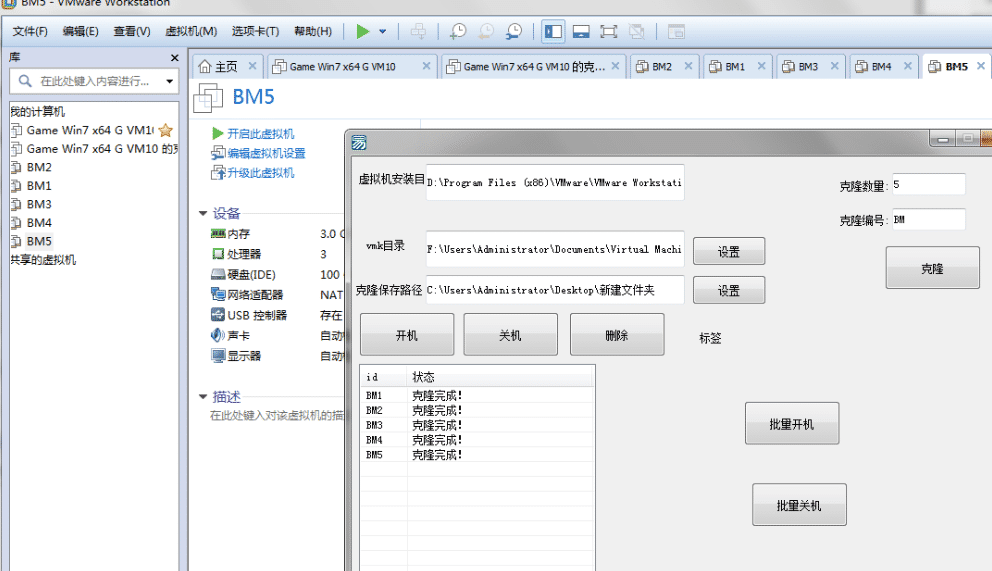Click the Send Ctrl+Alt+Del toolbar icon

tap(418, 32)
